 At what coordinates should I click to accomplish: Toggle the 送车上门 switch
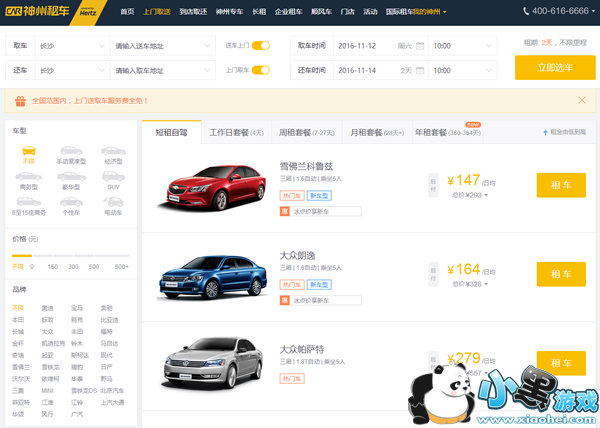261,46
